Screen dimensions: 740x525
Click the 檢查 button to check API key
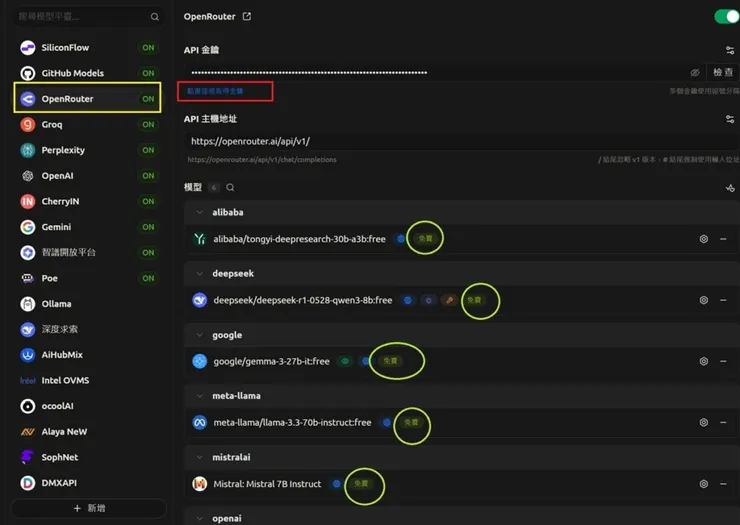(x=723, y=73)
